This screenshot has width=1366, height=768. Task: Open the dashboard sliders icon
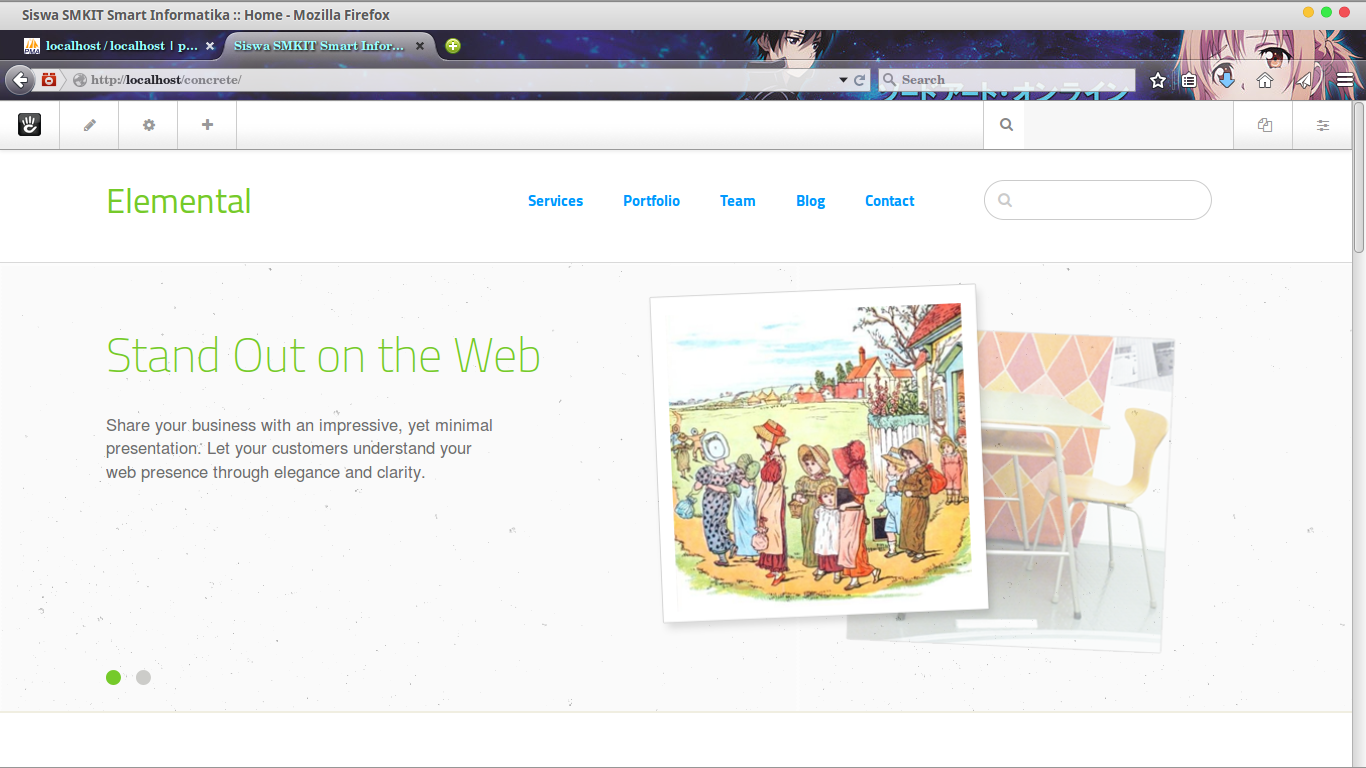point(1323,125)
